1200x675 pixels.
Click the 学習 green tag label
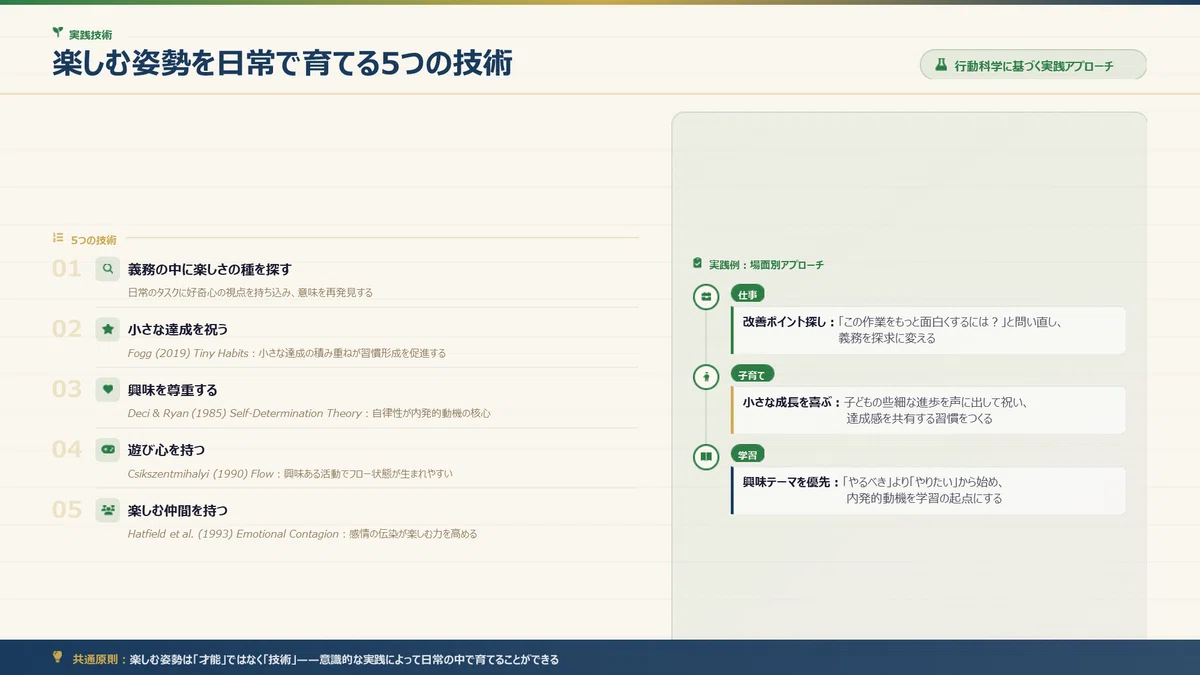click(x=748, y=455)
